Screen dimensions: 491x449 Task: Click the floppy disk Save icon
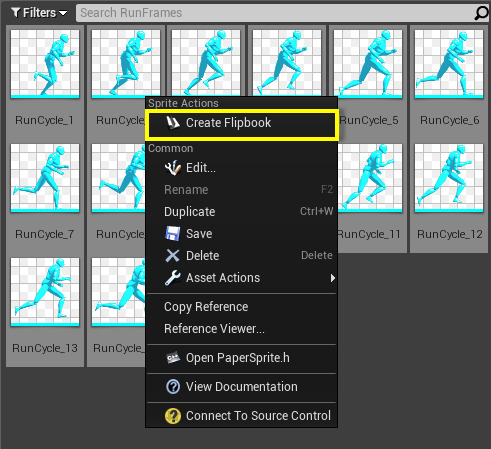[173, 234]
